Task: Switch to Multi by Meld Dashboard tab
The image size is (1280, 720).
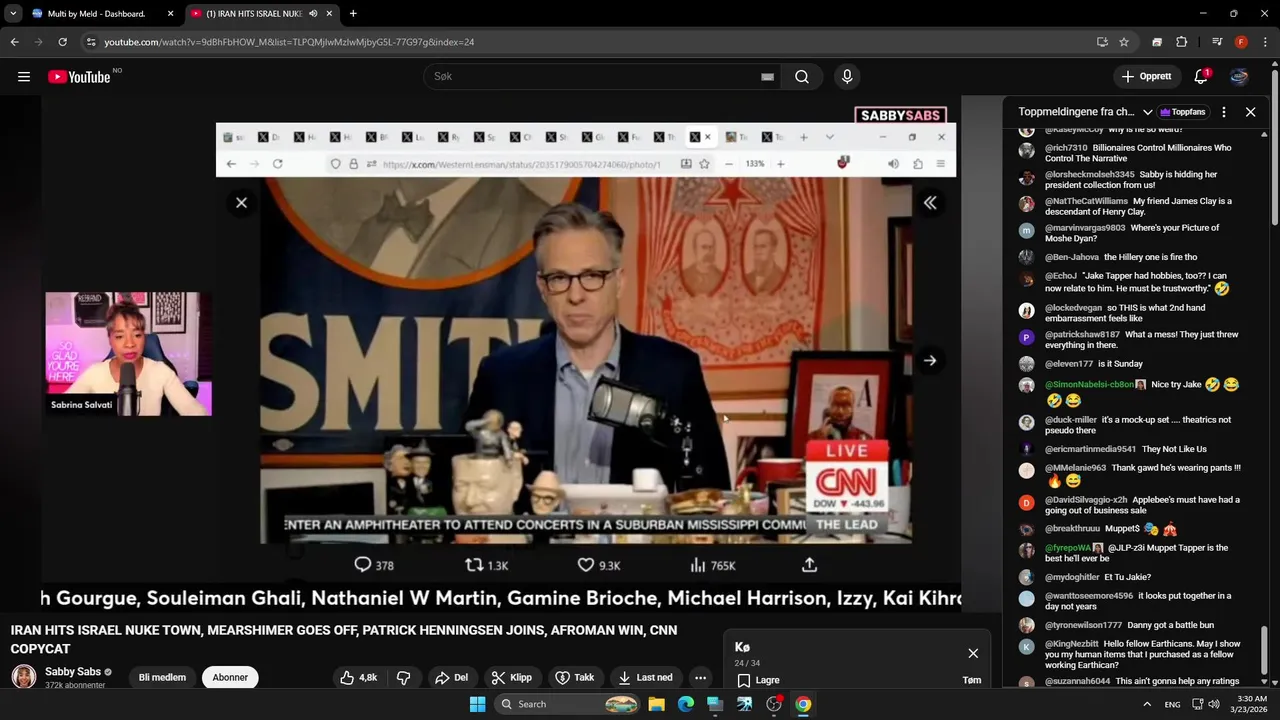Action: pos(95,14)
